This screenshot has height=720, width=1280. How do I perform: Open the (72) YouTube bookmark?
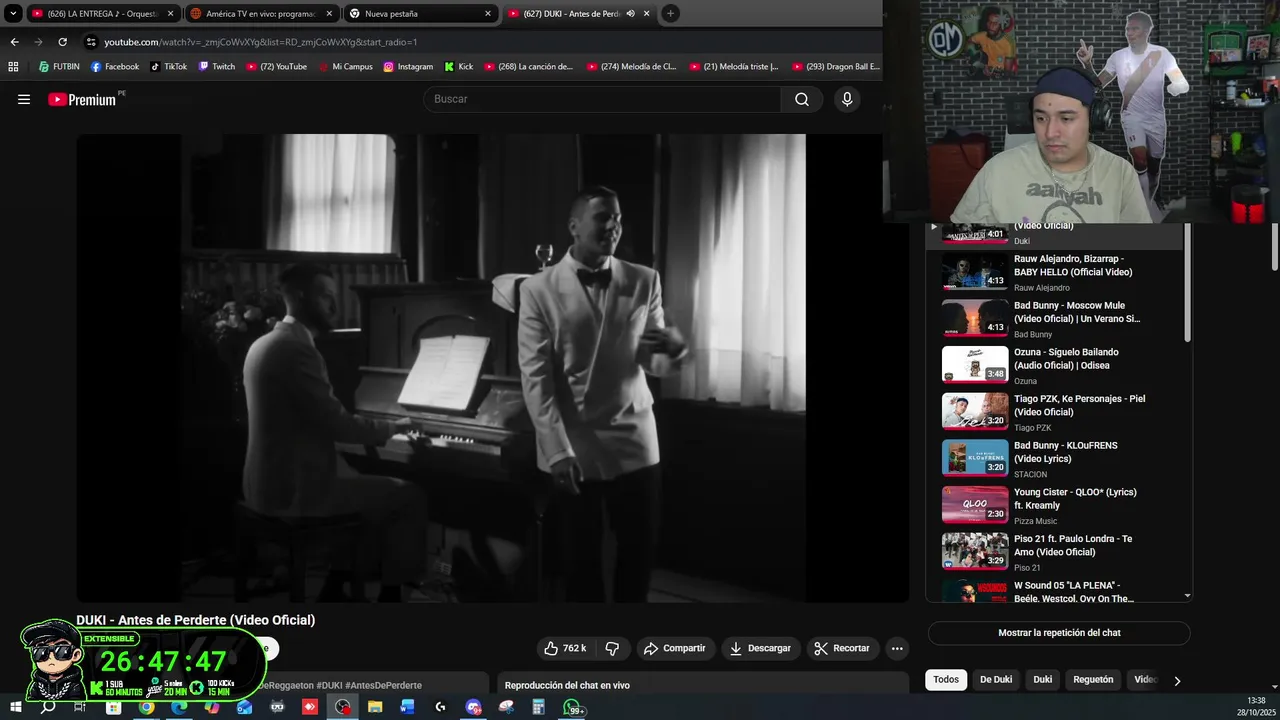276,67
